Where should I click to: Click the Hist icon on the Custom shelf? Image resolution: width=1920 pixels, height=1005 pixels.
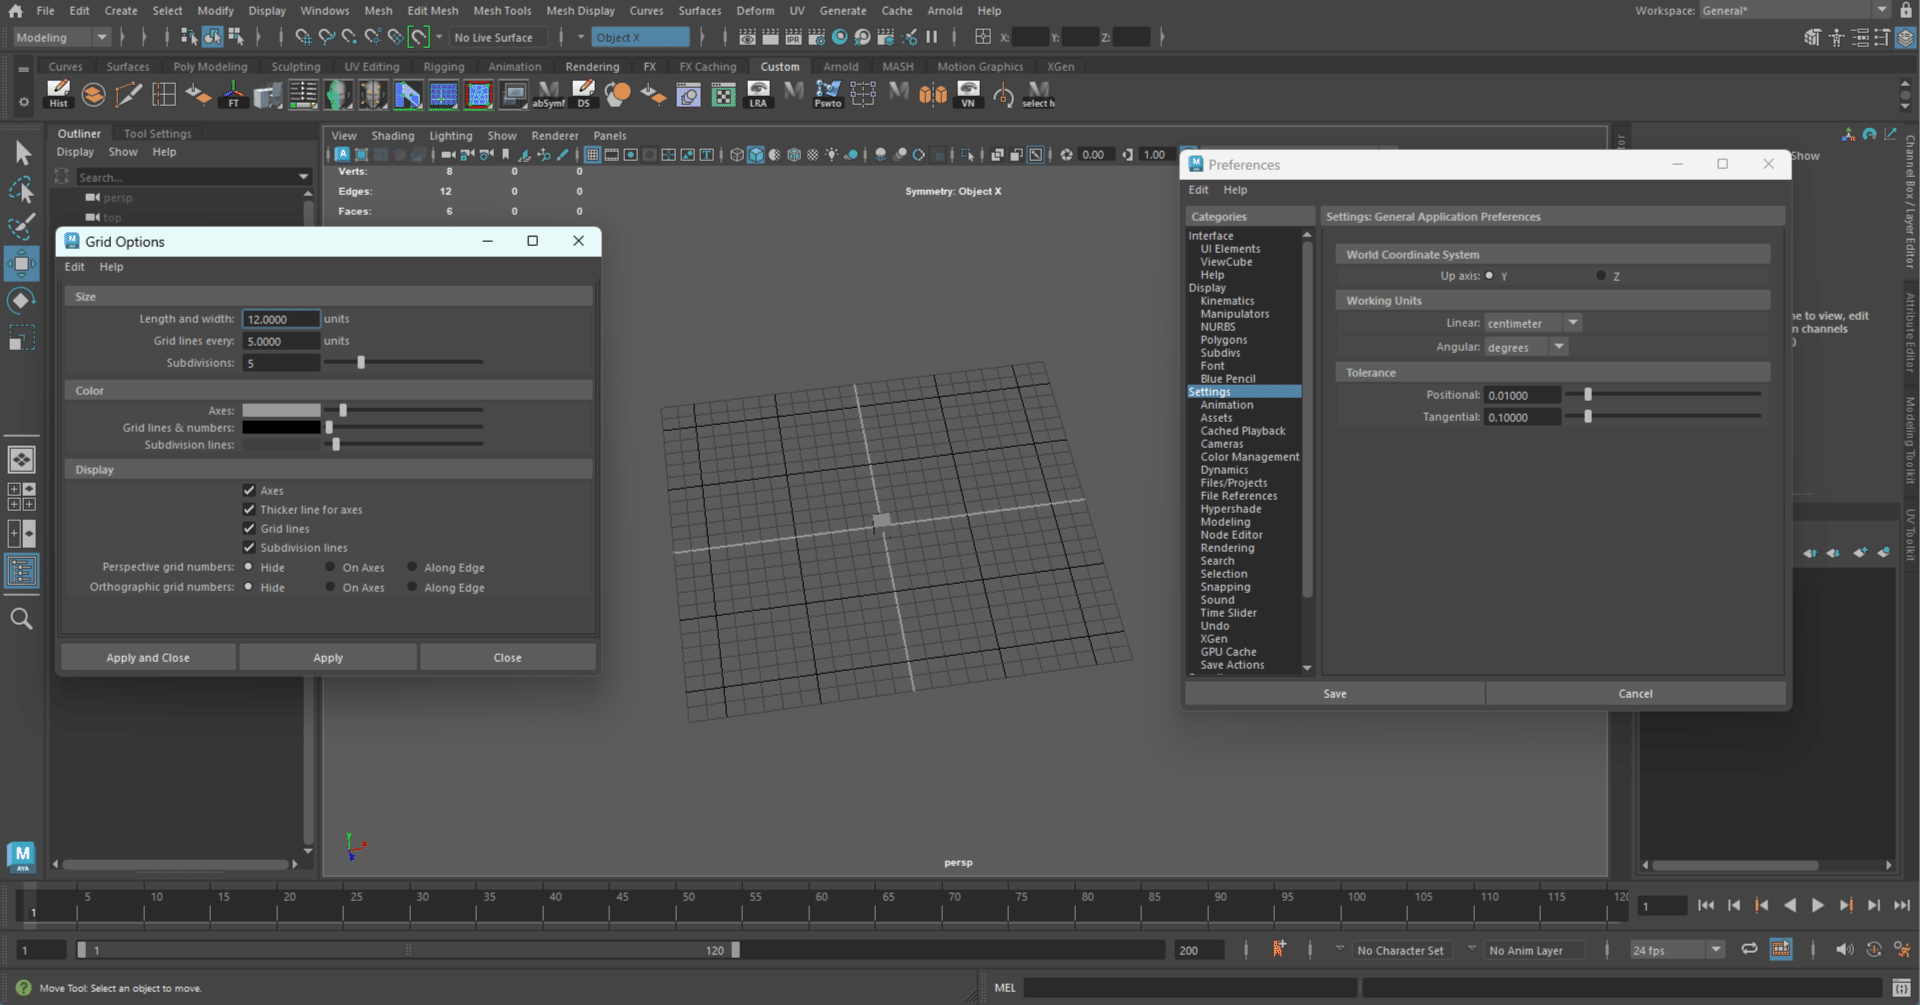click(58, 93)
